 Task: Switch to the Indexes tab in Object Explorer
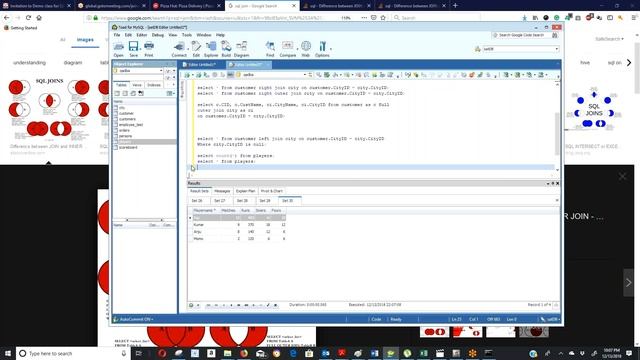(154, 85)
